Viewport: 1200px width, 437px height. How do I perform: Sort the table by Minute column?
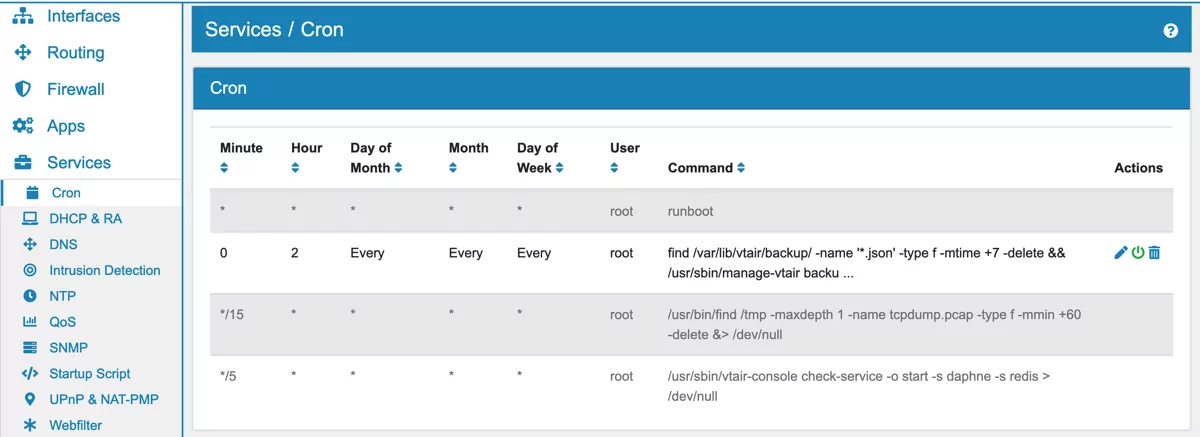225,168
